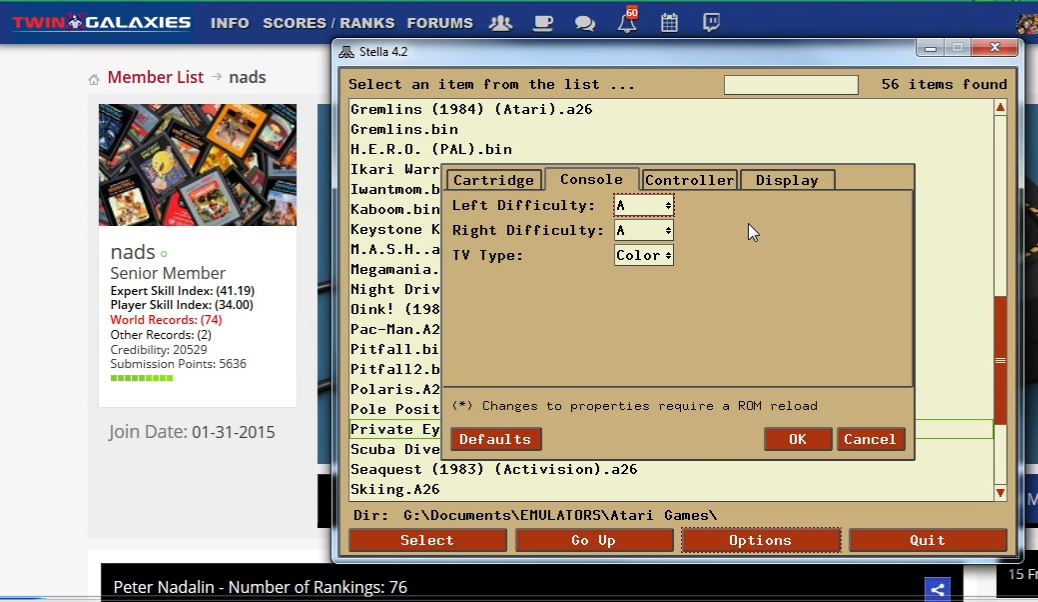The width and height of the screenshot is (1038, 602).
Task: Select Seaquest (1983) (Activision).a26
Action: [671, 470]
